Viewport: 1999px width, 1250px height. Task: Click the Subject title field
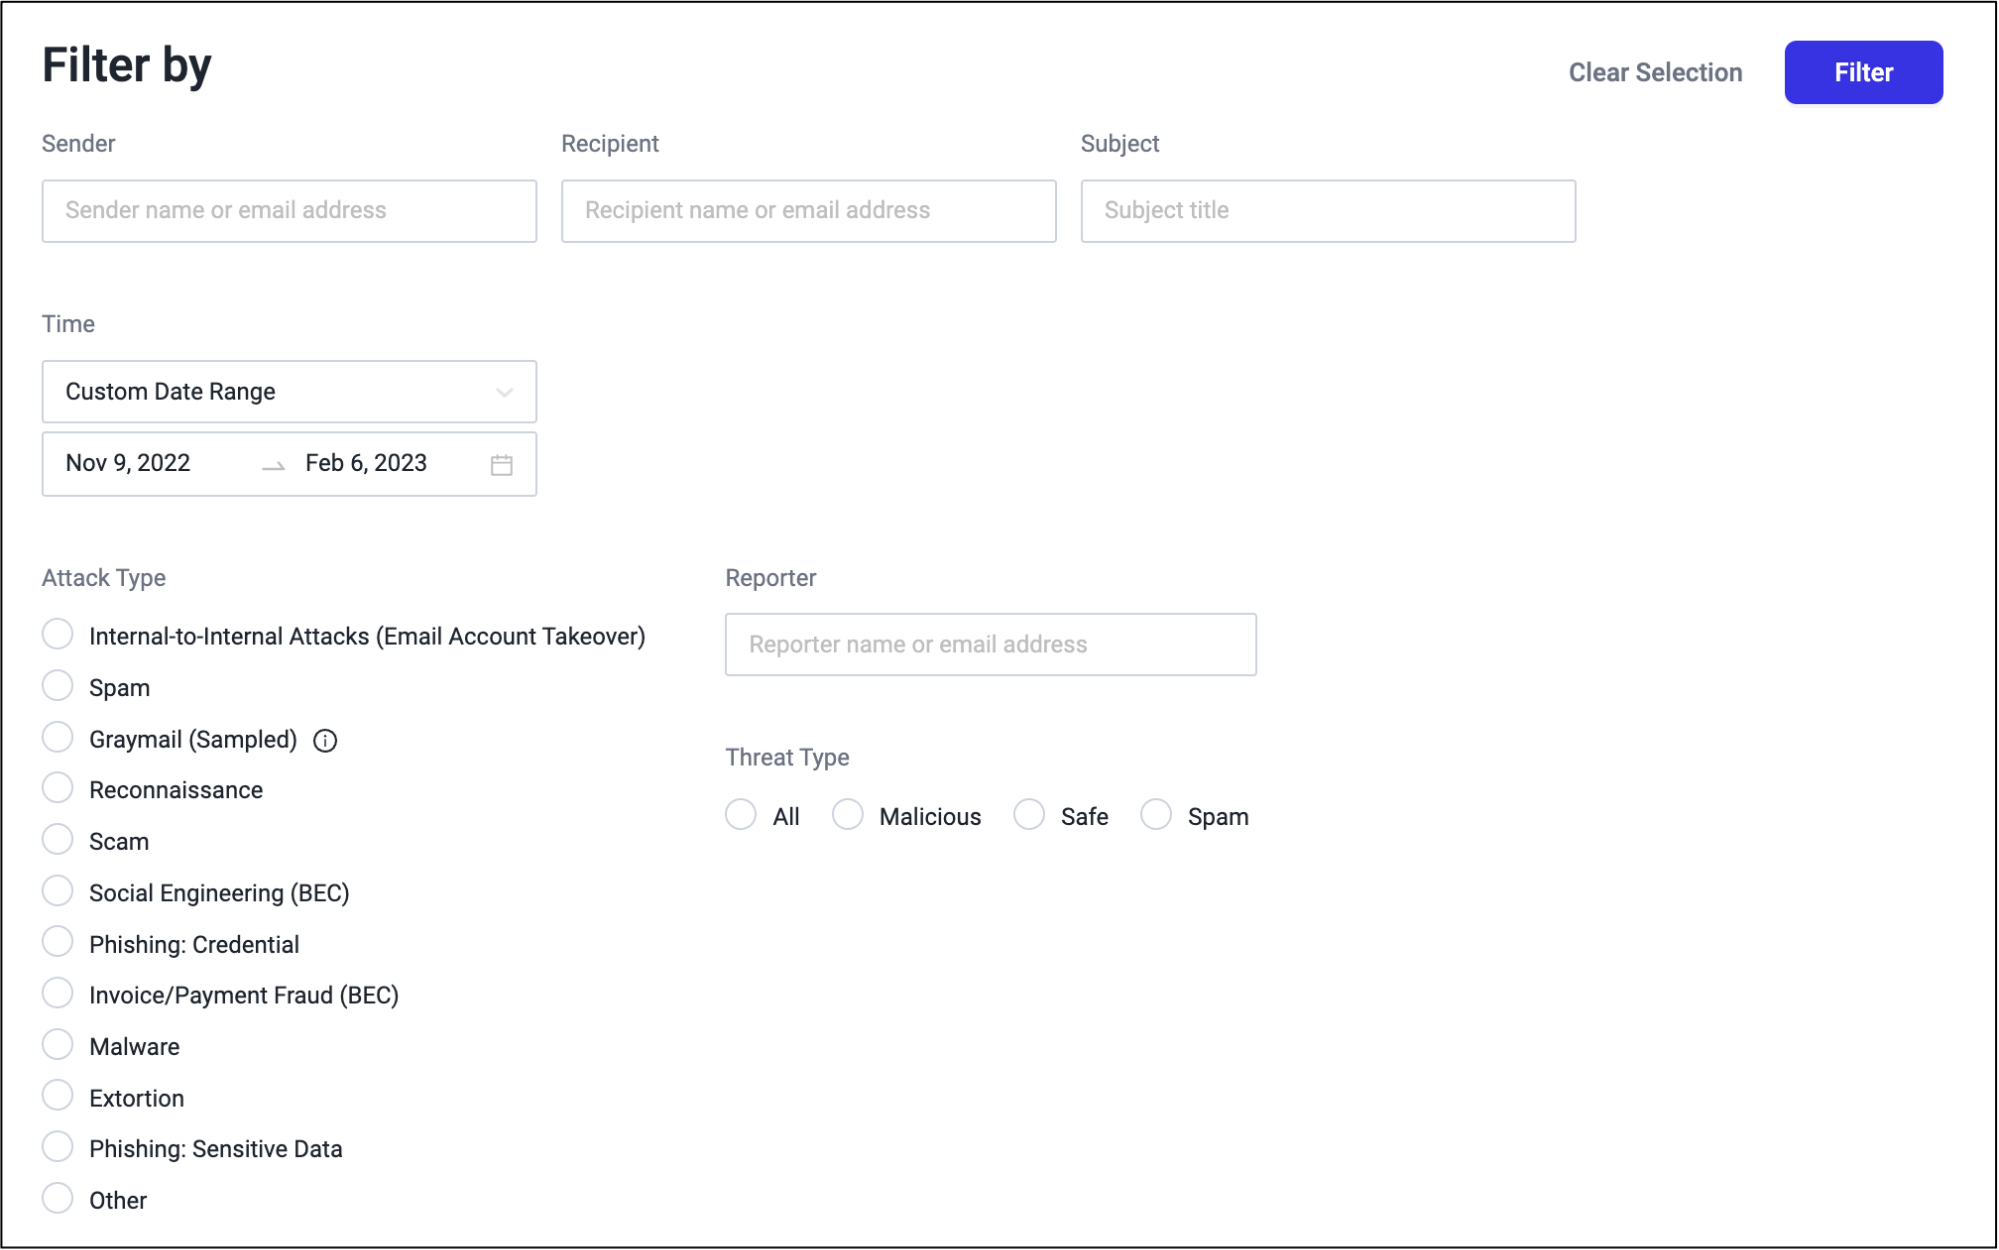[x=1327, y=211]
